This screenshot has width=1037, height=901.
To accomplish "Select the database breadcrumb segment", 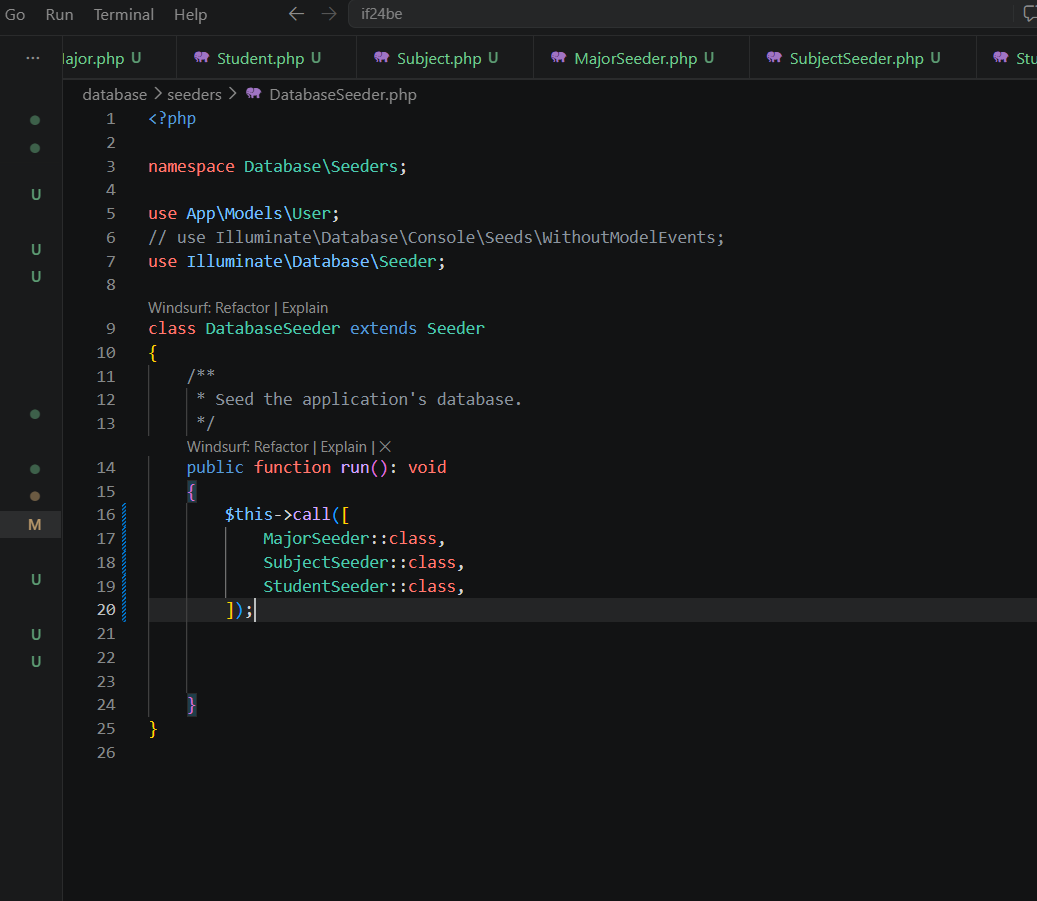I will [x=114, y=95].
